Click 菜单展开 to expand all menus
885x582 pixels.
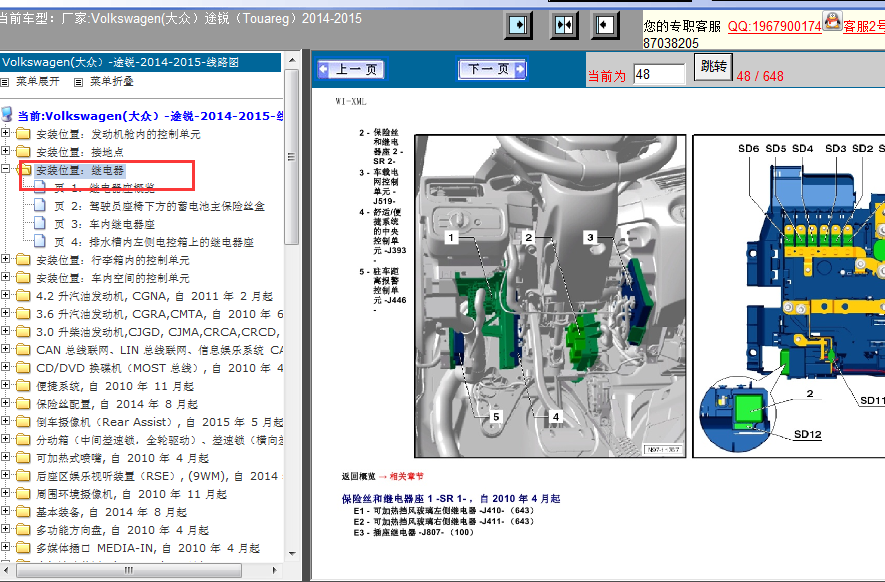tap(37, 81)
